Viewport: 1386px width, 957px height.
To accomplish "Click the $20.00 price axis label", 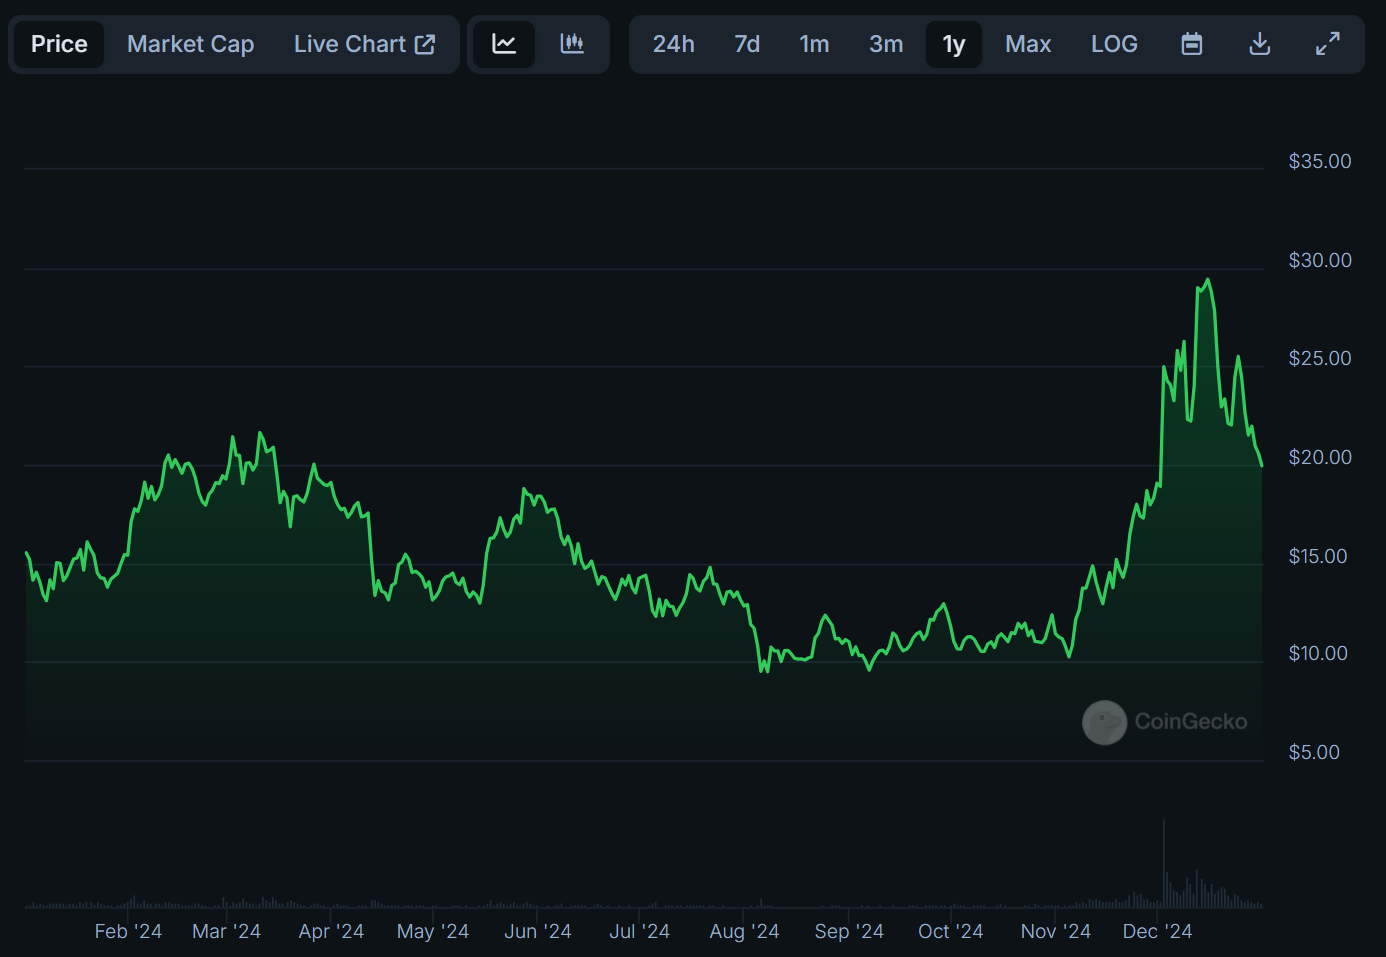I will [1319, 457].
